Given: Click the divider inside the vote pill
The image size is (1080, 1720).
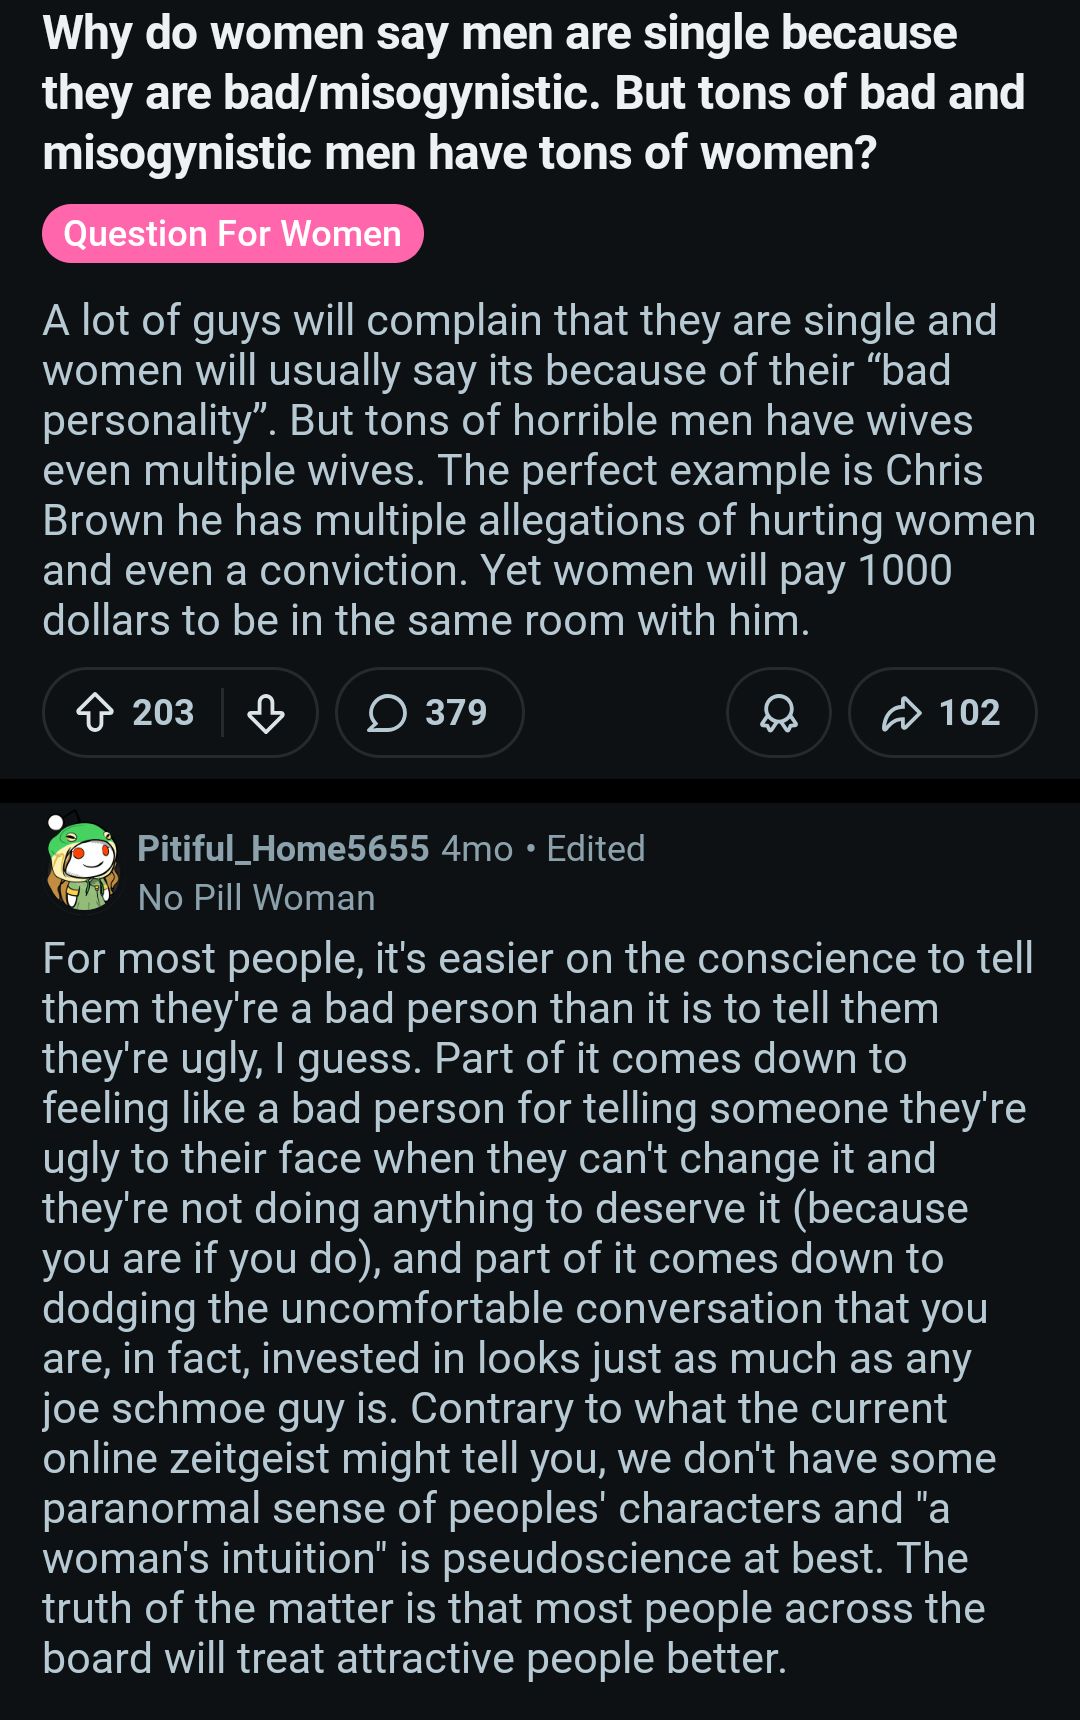Looking at the screenshot, I should coord(222,713).
